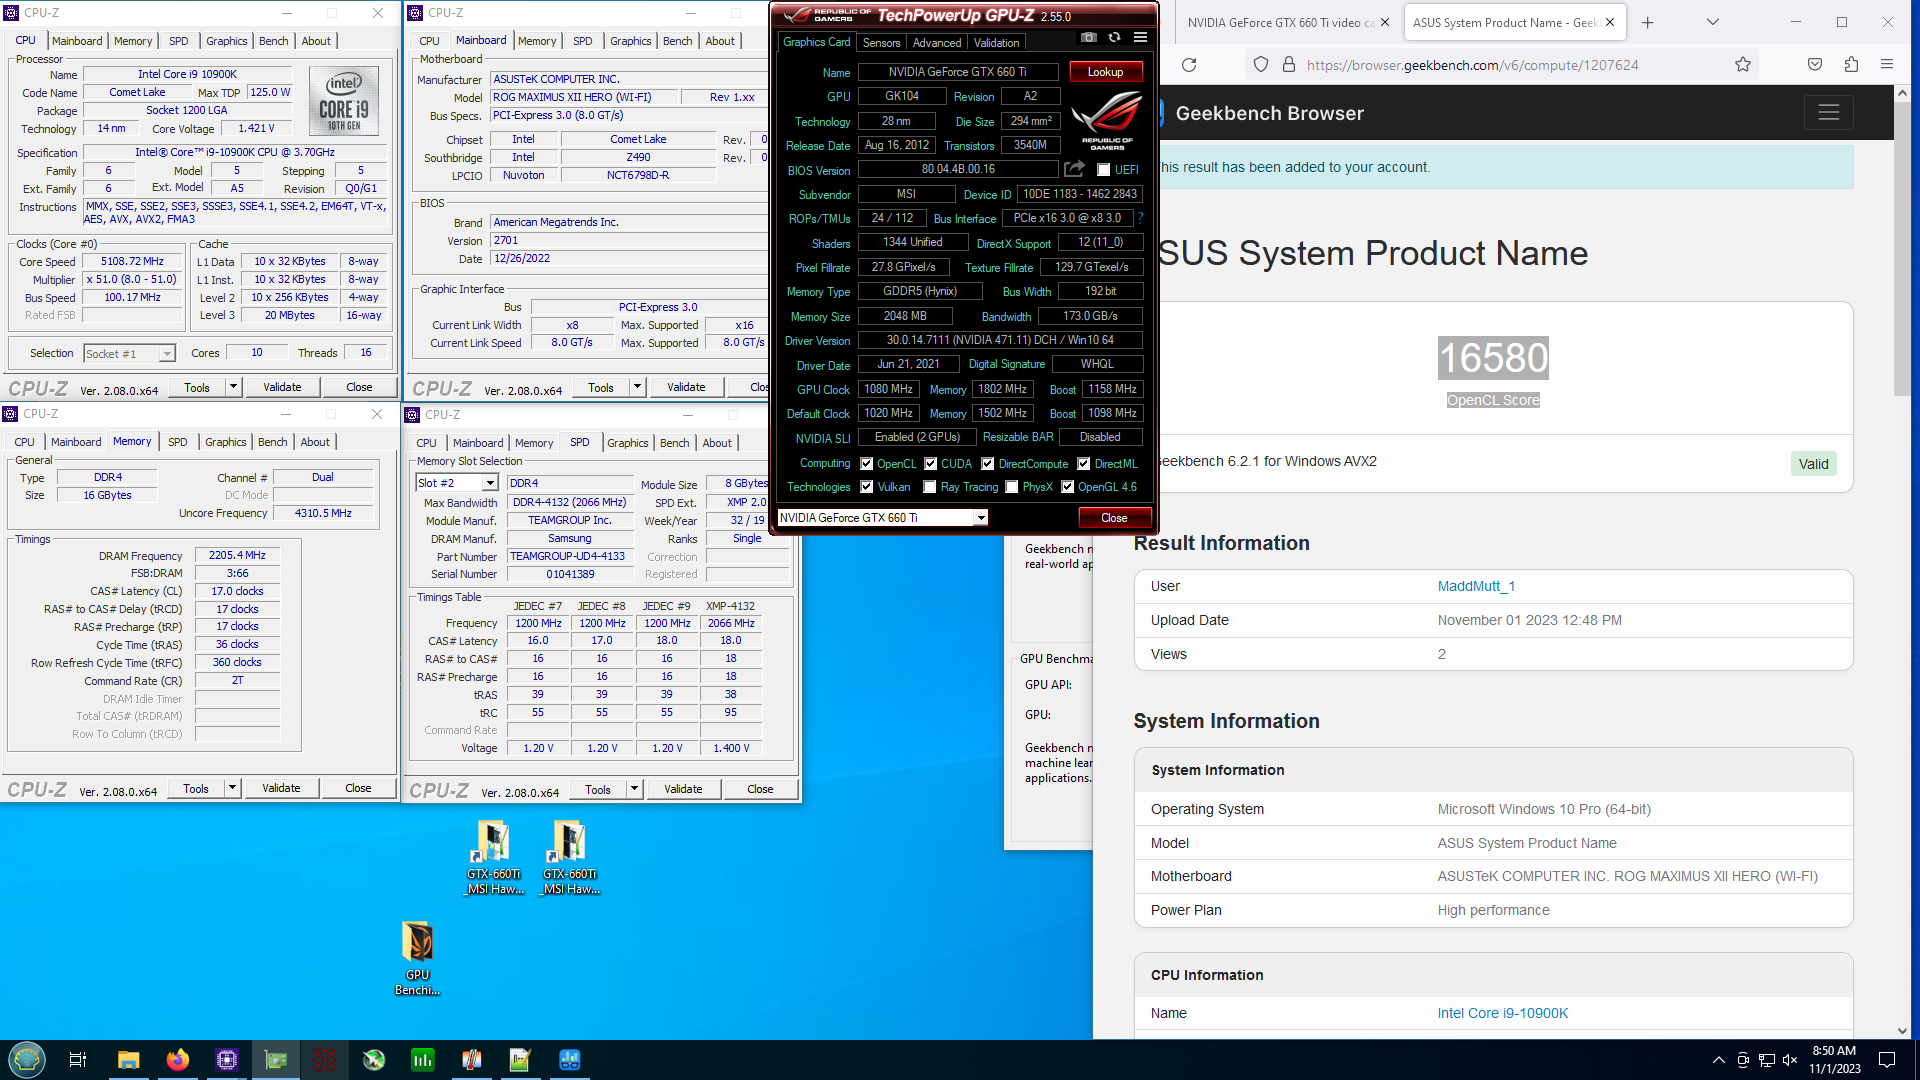Open the Graphics tab in CPU-Z Memory window

pyautogui.click(x=225, y=442)
